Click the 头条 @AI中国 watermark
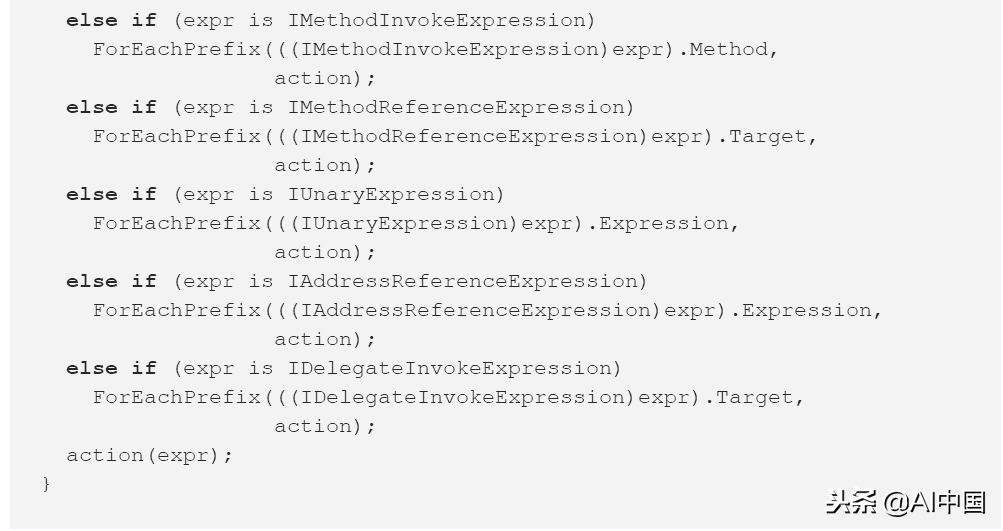This screenshot has width=1003, height=531. coord(906,502)
